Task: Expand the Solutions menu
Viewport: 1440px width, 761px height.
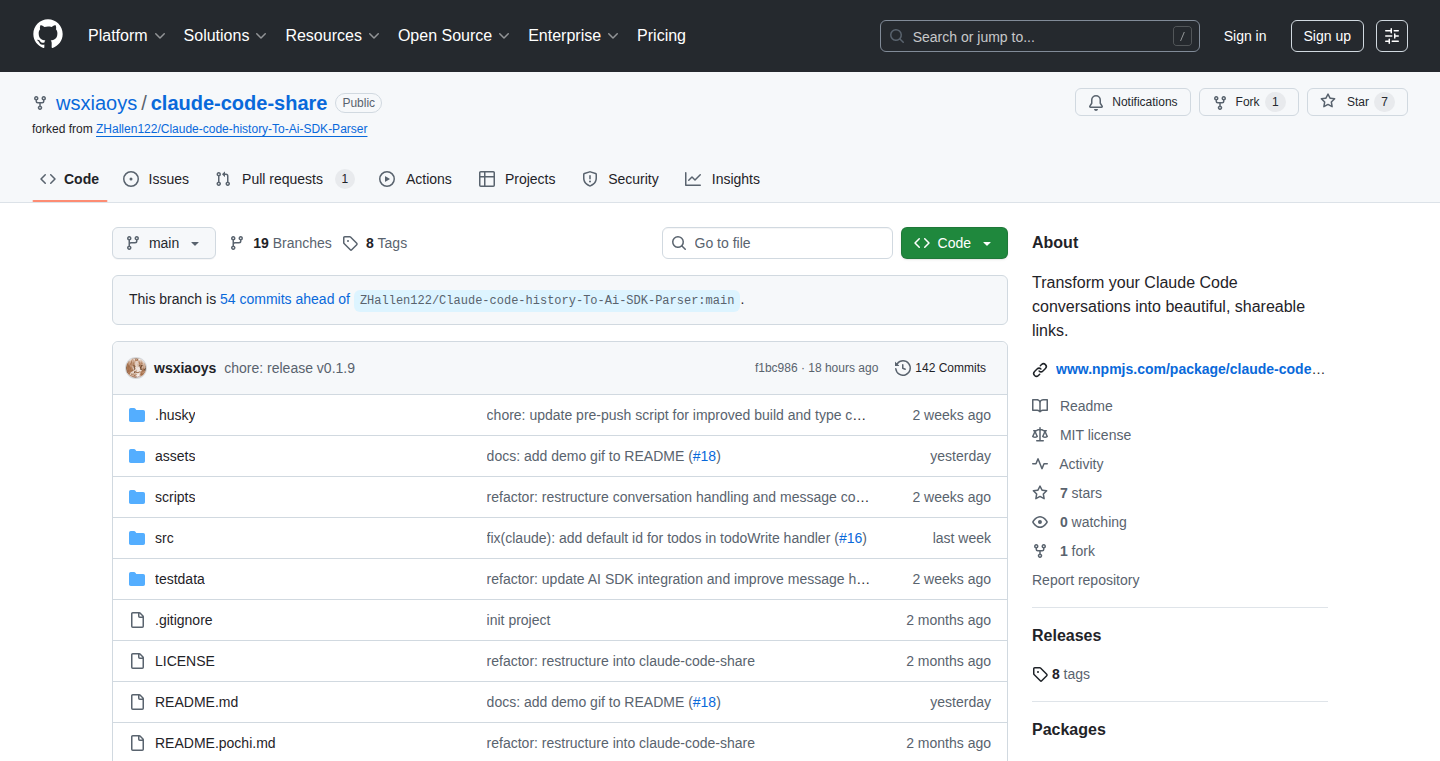Action: pos(225,35)
